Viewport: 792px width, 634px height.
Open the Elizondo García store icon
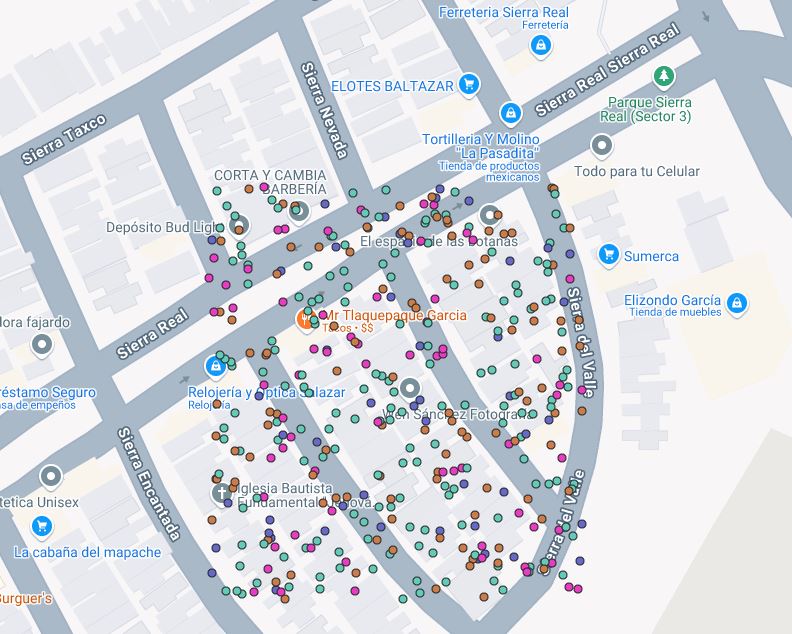pyautogui.click(x=736, y=301)
